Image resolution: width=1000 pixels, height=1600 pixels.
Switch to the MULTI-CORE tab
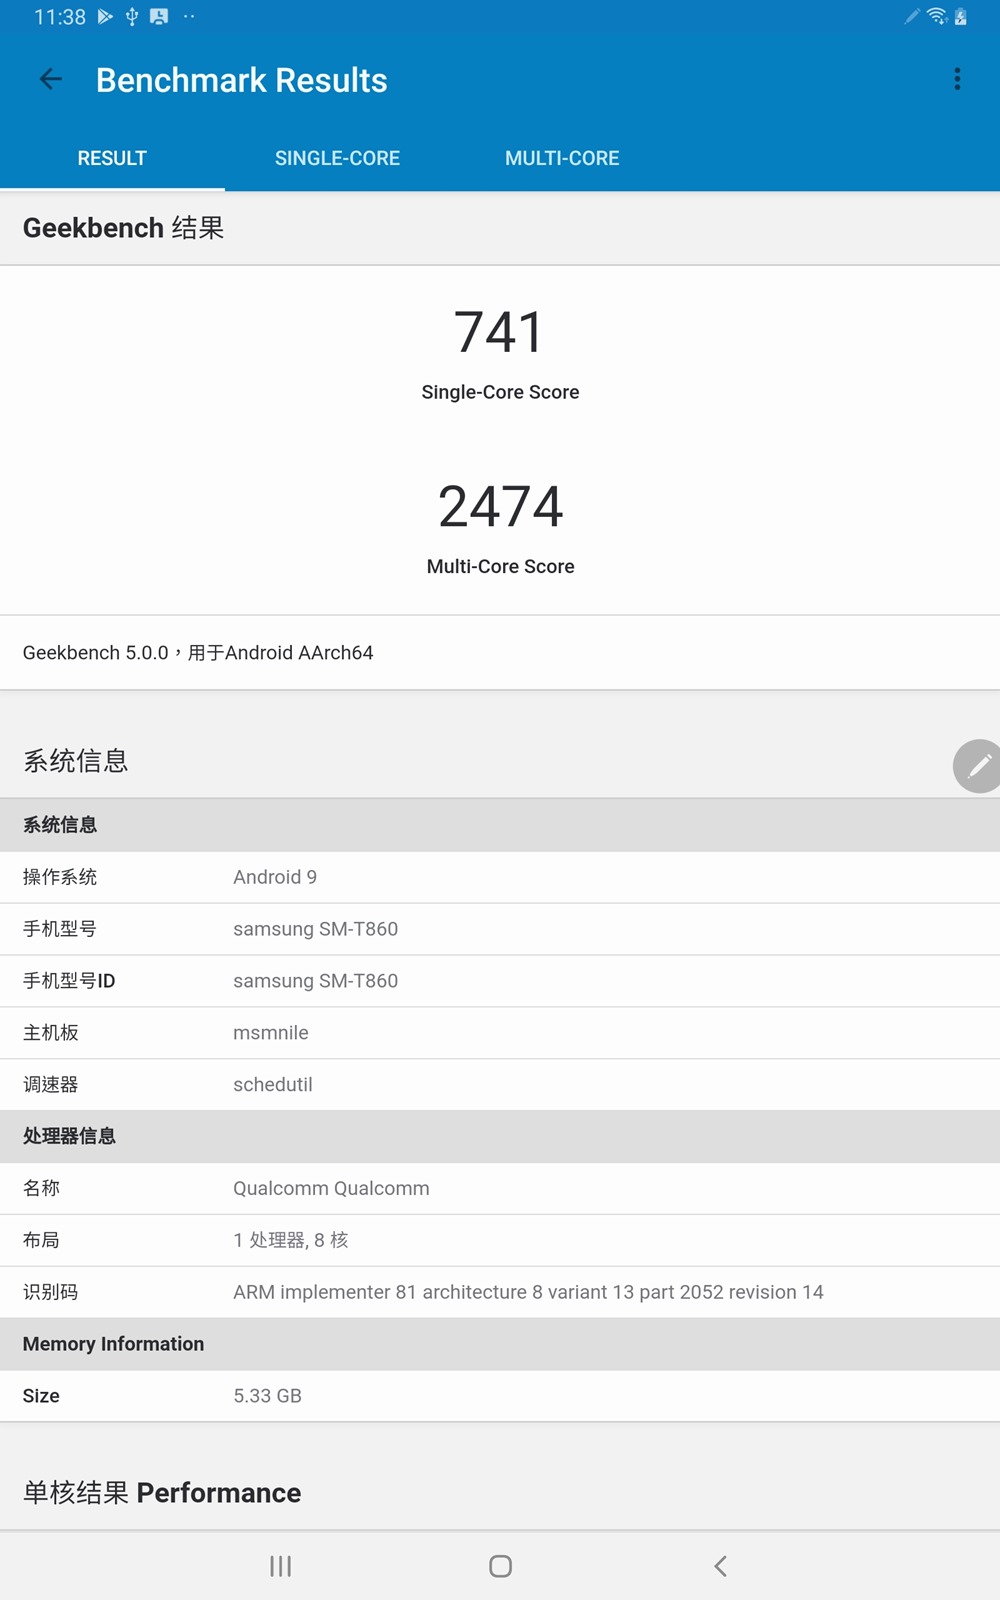click(x=562, y=158)
